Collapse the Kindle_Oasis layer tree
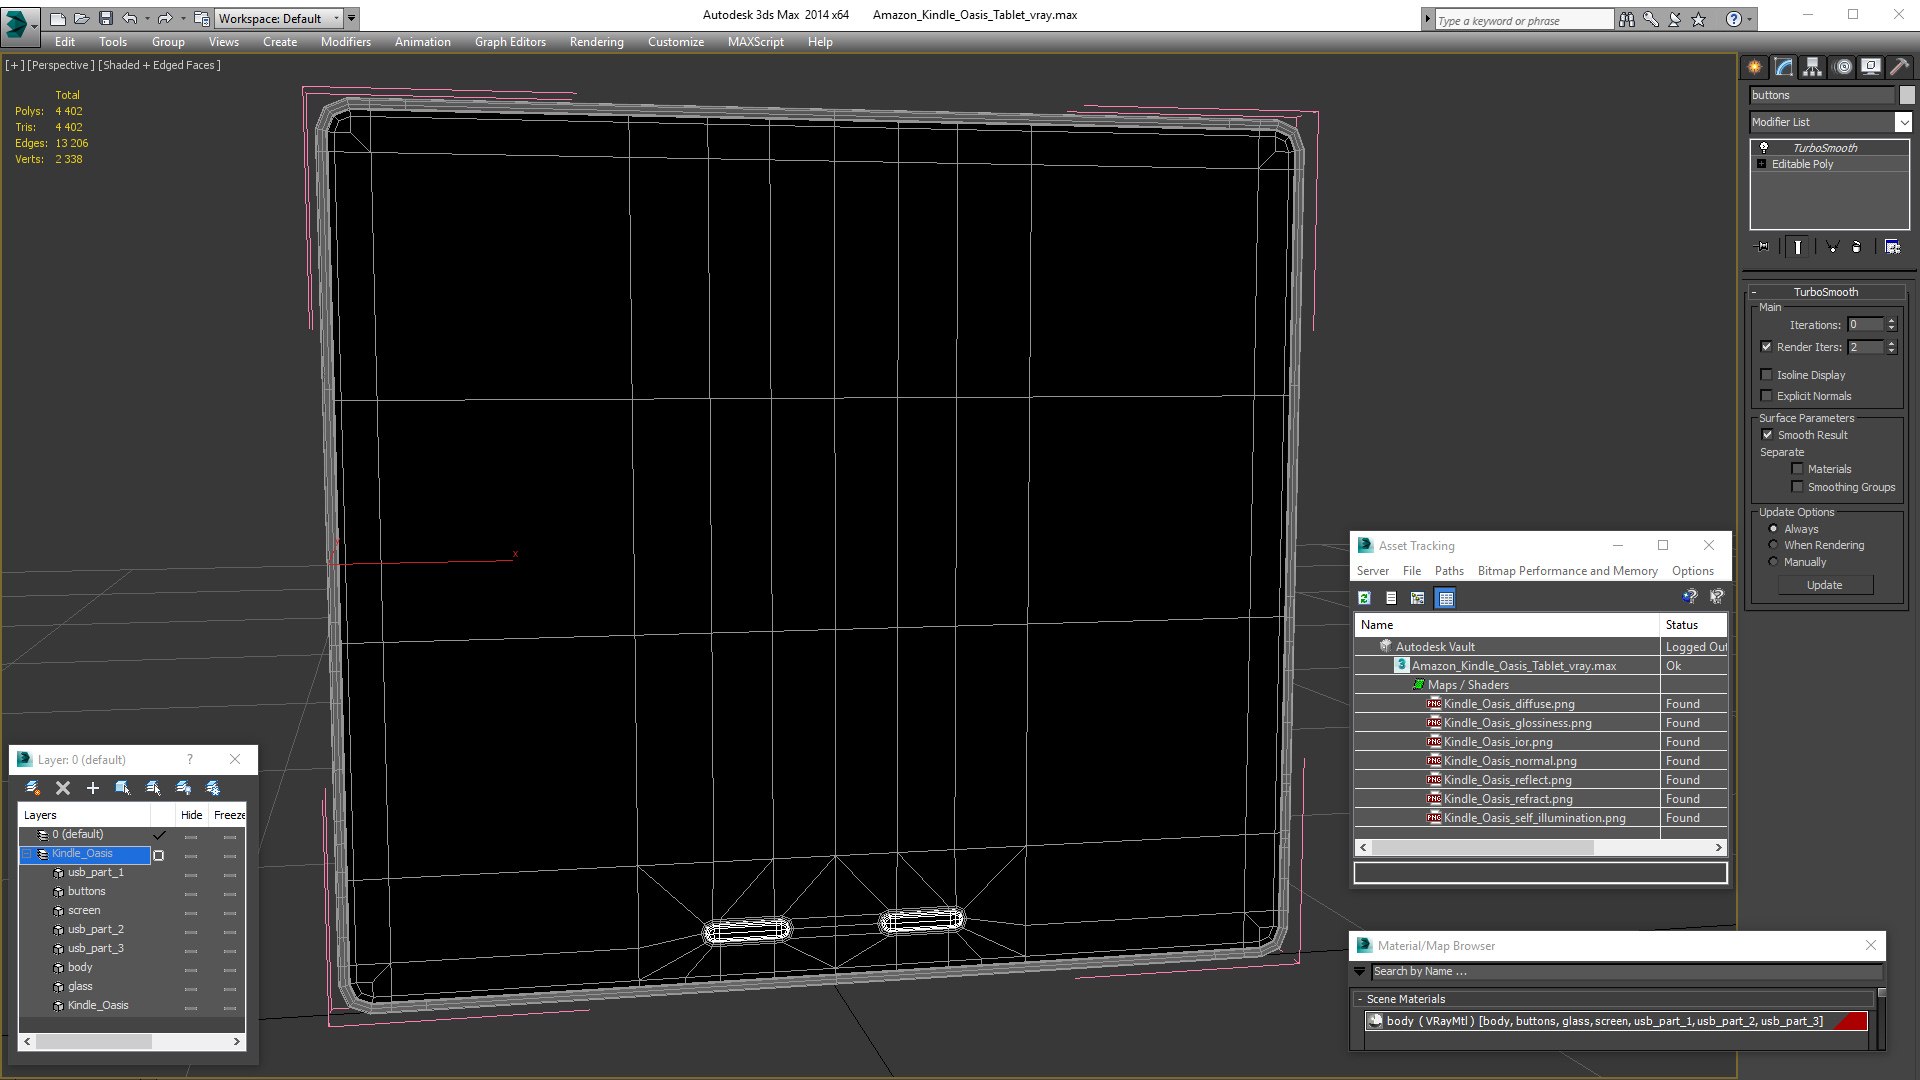Image resolution: width=1920 pixels, height=1080 pixels. point(28,854)
